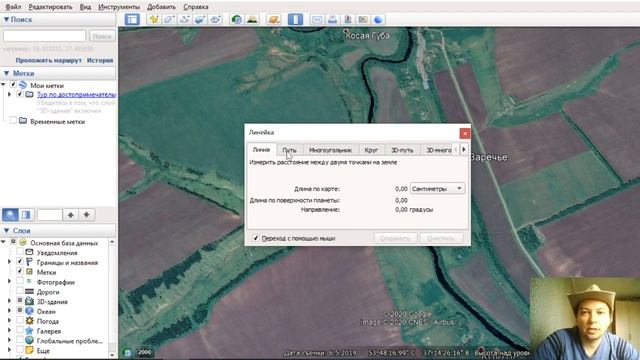Viewport: 640px width, 360px height.
Task: Open the Файл menu
Action: [x=13, y=7]
